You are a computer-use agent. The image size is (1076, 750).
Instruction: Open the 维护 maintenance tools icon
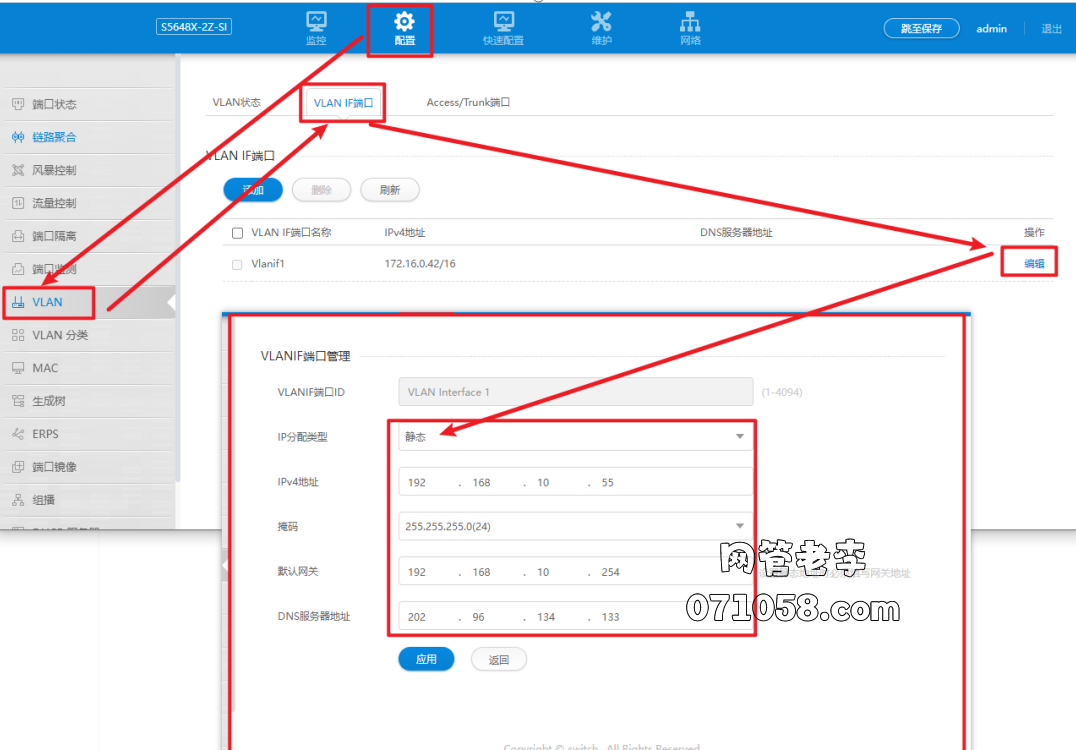tap(601, 23)
